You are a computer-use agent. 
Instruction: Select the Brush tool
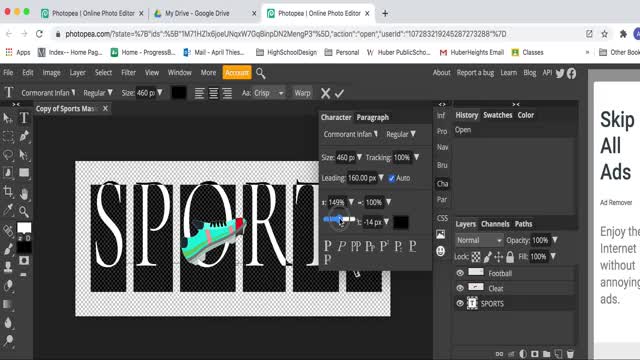(x=8, y=249)
